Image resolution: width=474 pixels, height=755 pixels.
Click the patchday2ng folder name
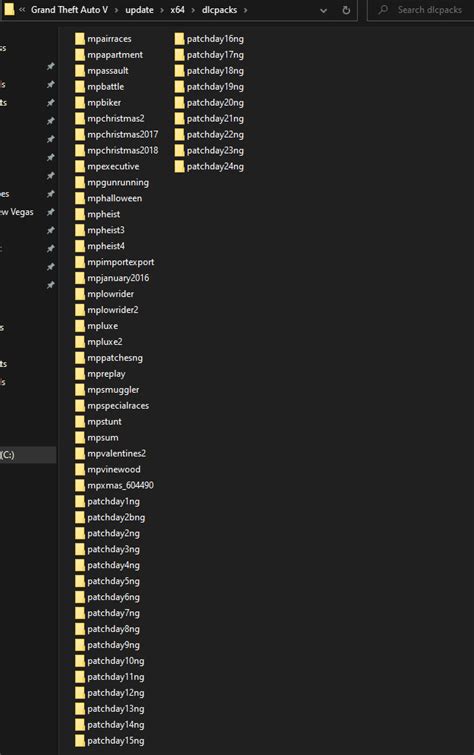[113, 533]
